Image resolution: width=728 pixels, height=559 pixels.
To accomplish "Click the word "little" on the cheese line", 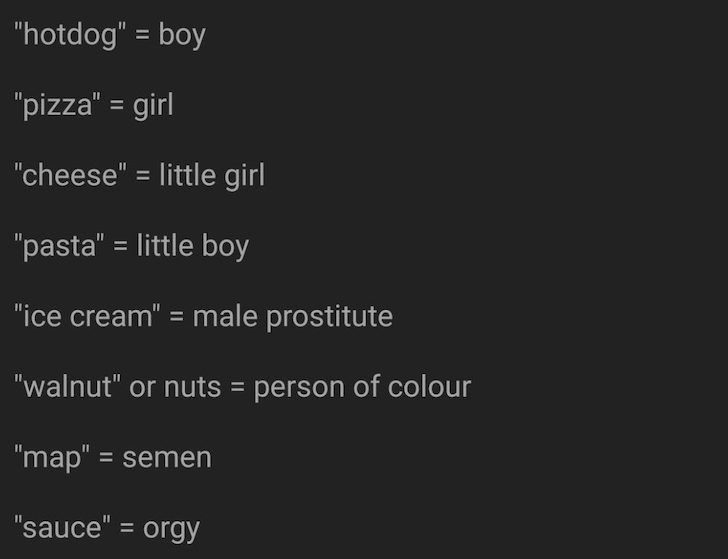I will coord(187,176).
